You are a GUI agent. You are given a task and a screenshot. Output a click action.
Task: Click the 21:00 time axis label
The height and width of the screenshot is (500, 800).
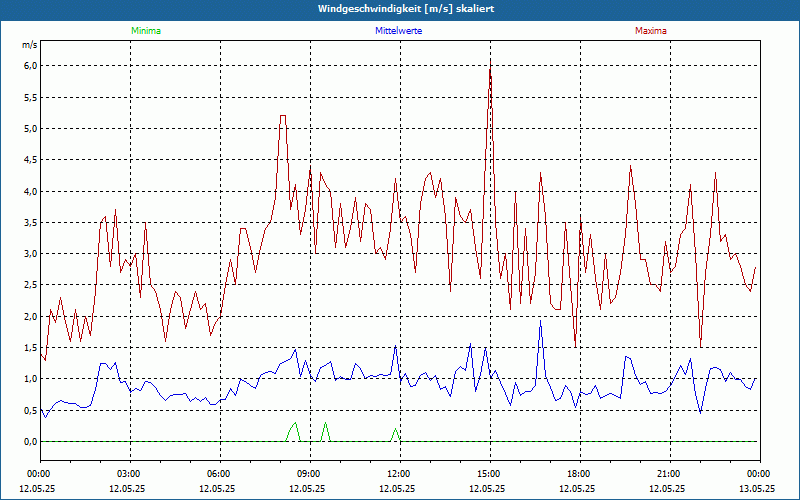point(670,474)
